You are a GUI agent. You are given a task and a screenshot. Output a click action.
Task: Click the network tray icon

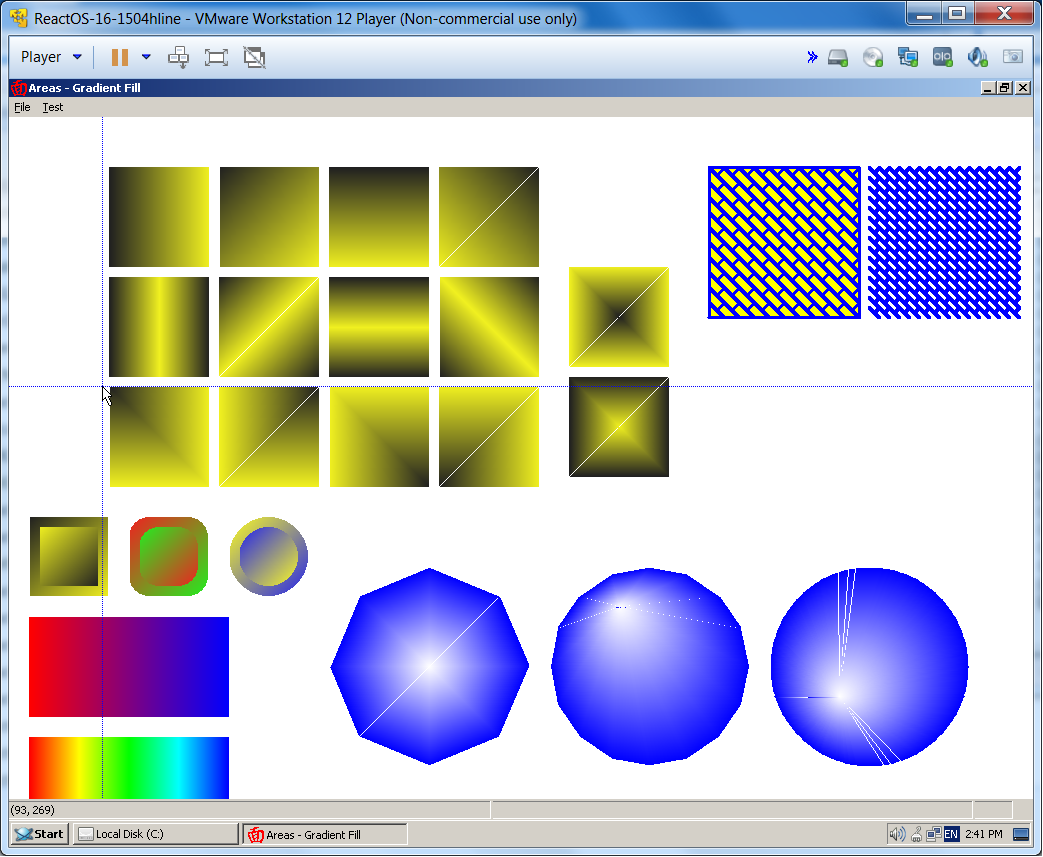pyautogui.click(x=934, y=834)
